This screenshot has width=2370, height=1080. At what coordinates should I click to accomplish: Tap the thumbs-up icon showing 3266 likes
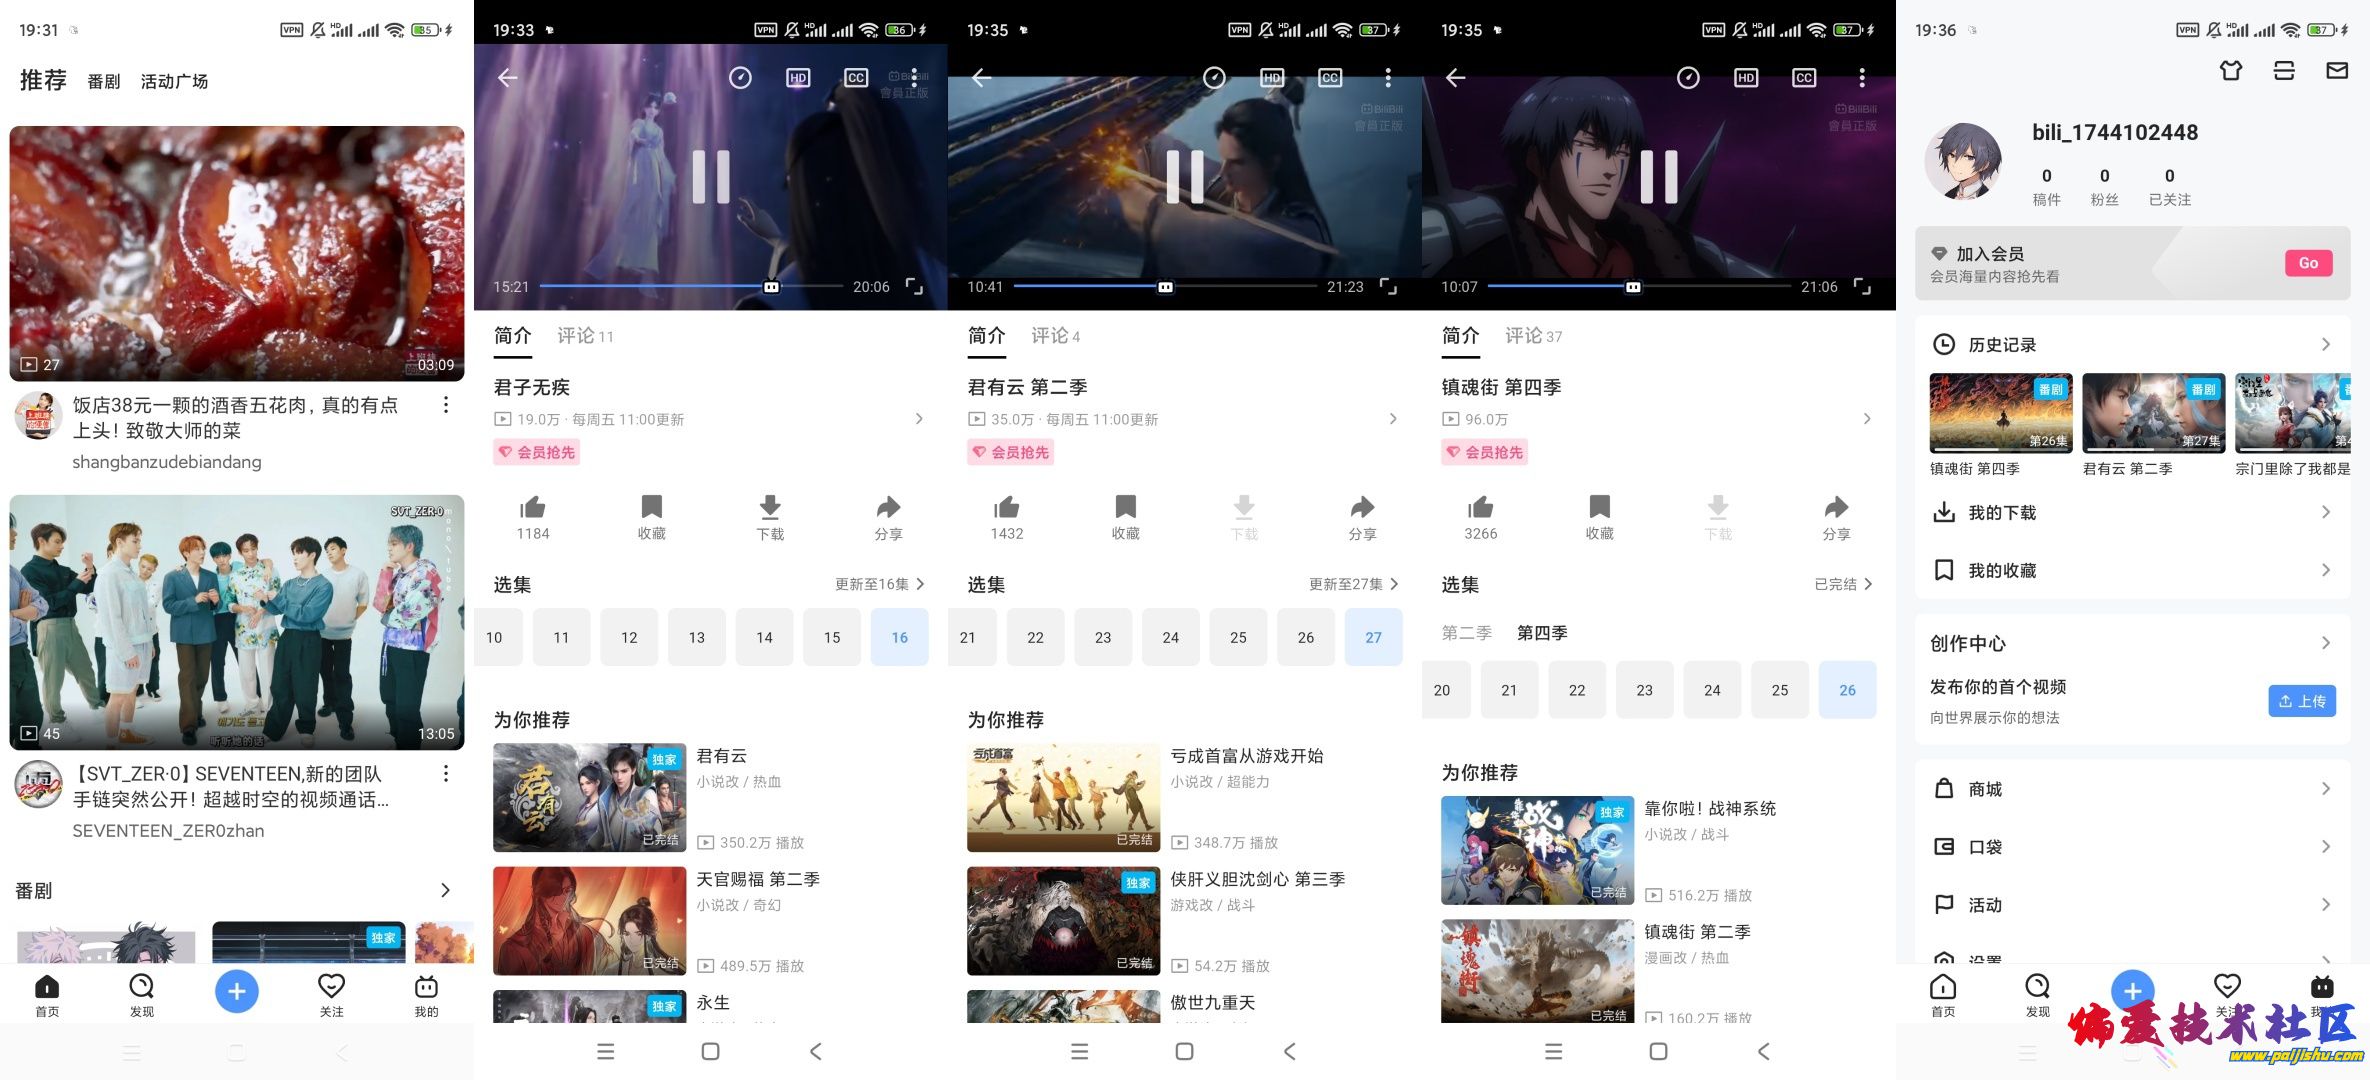[1481, 507]
